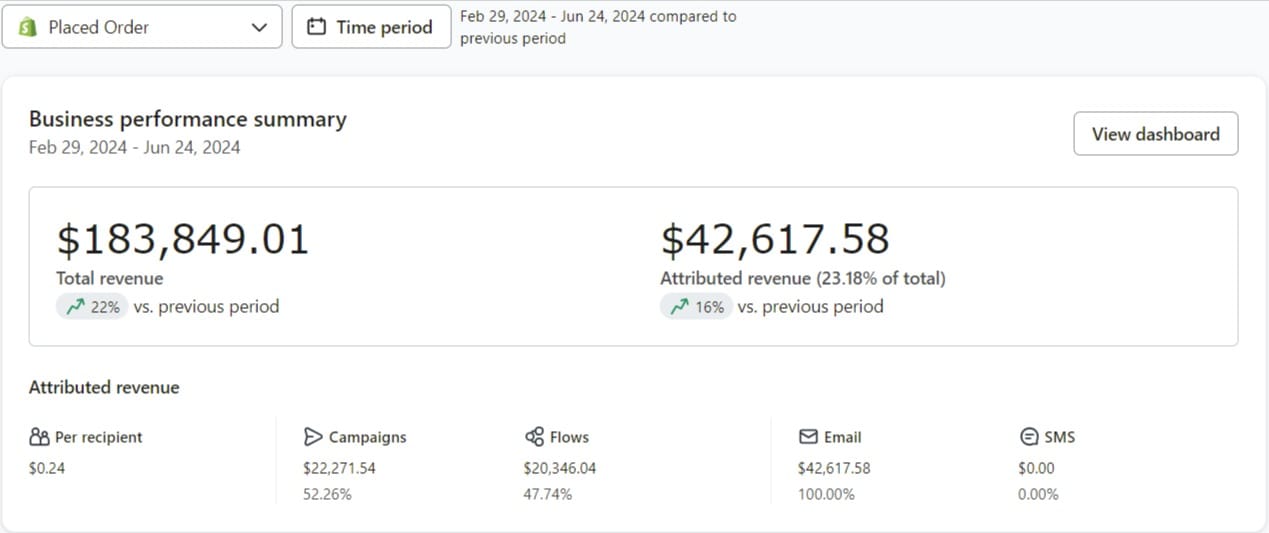Click the Shopify bag icon
This screenshot has width=1269, height=533.
tap(28, 27)
